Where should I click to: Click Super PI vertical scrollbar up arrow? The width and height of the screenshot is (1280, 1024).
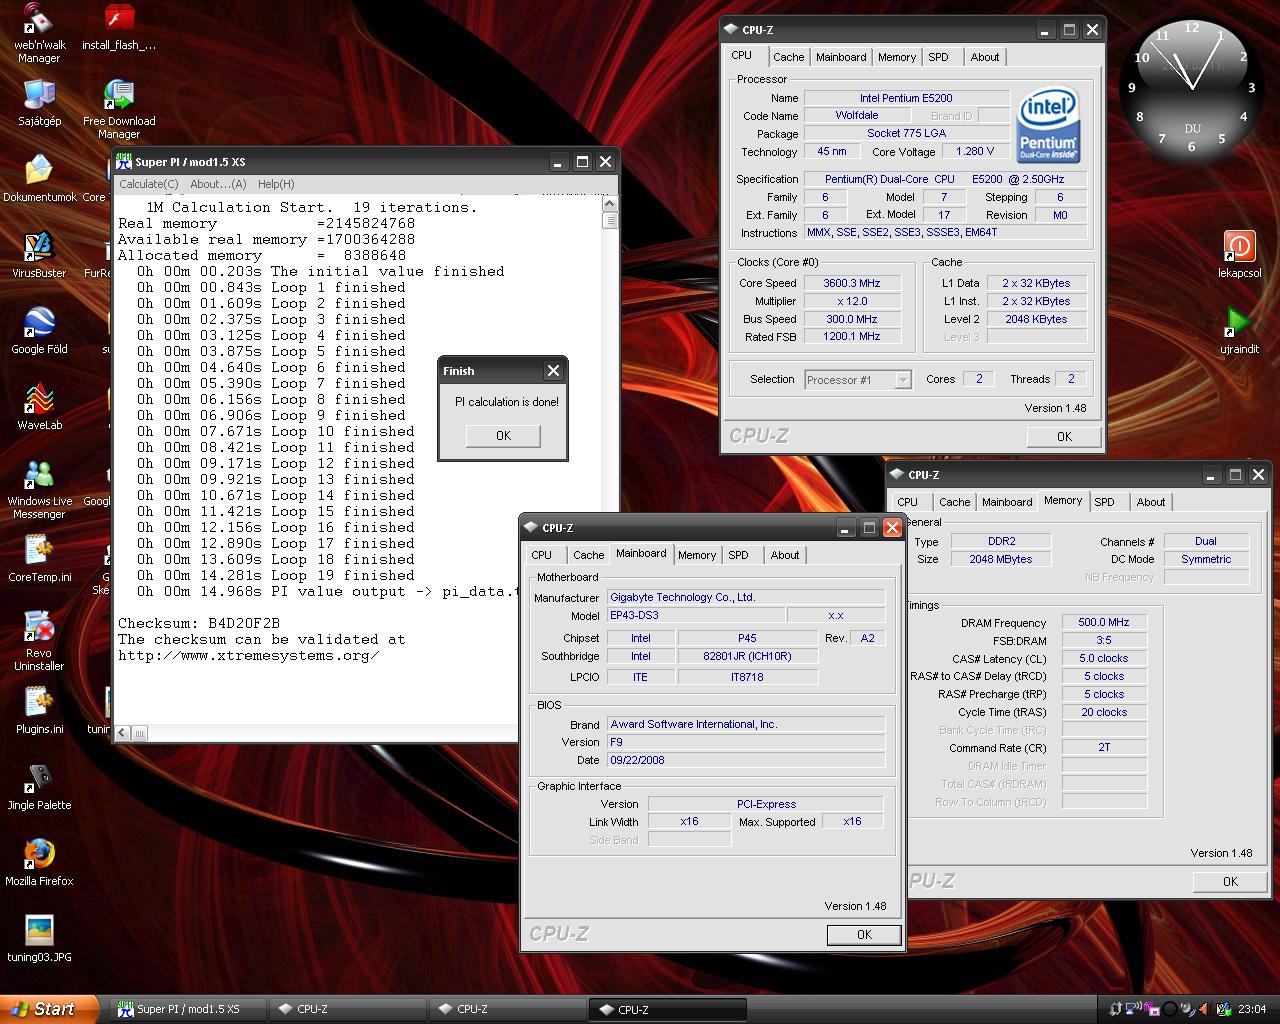coord(610,204)
